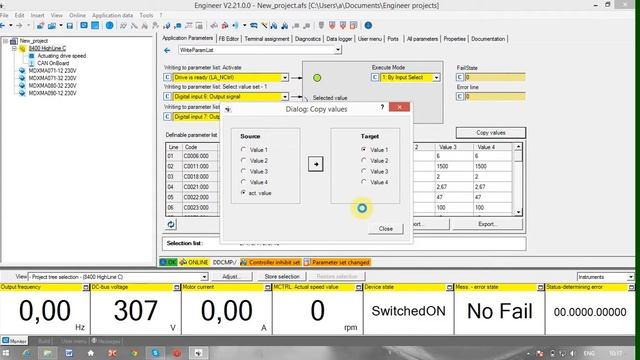Select Target Value 4 radio button

(364, 182)
